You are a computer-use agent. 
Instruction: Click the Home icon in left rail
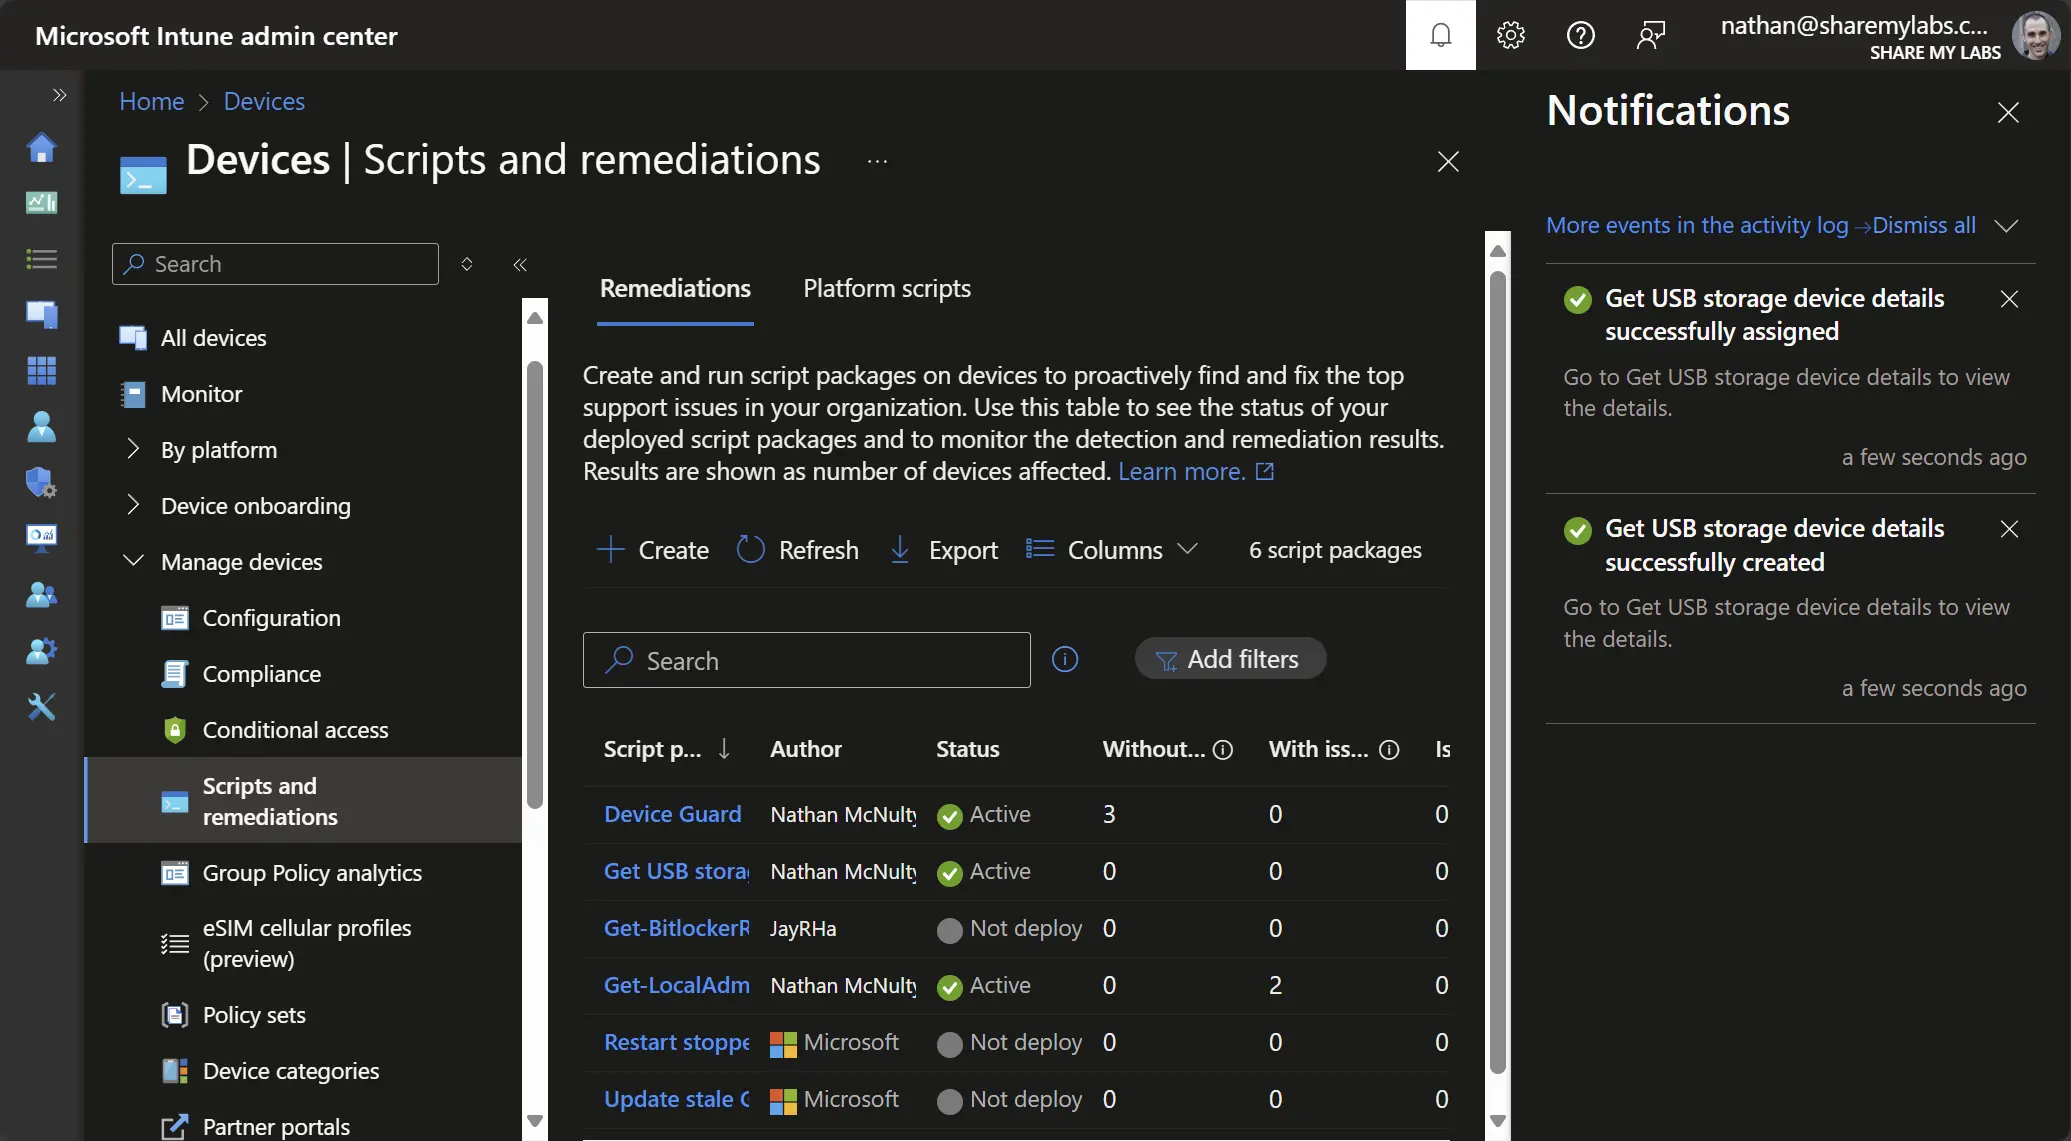pyautogui.click(x=41, y=148)
